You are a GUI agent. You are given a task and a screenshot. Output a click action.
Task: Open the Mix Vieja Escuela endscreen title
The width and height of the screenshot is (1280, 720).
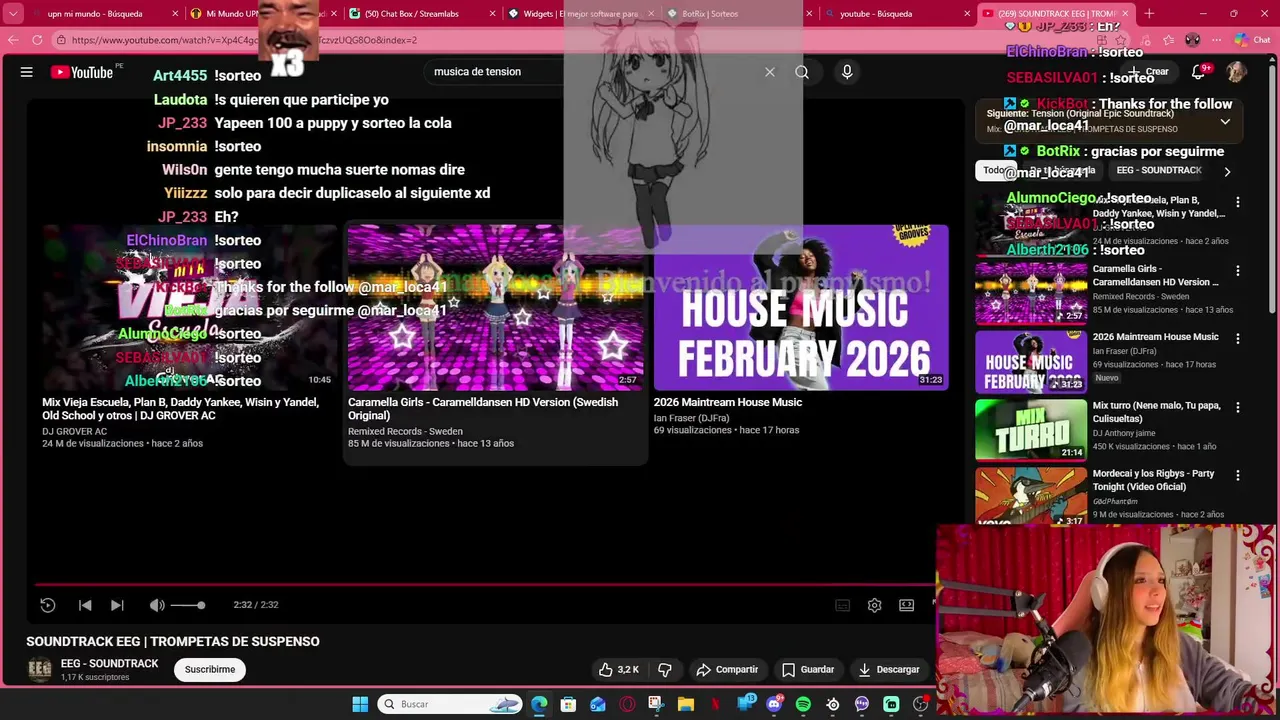click(180, 409)
